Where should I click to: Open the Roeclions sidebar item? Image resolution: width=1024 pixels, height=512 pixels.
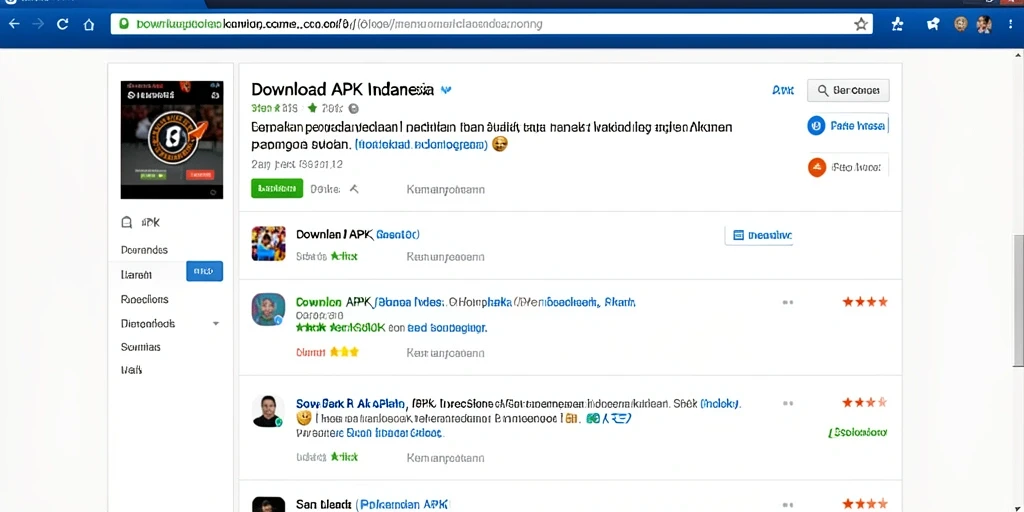point(144,300)
